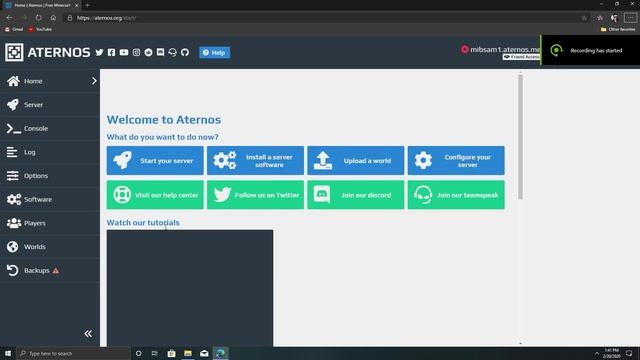The width and height of the screenshot is (640, 360).
Task: Click the Edge icon on taskbar
Action: [x=220, y=353]
